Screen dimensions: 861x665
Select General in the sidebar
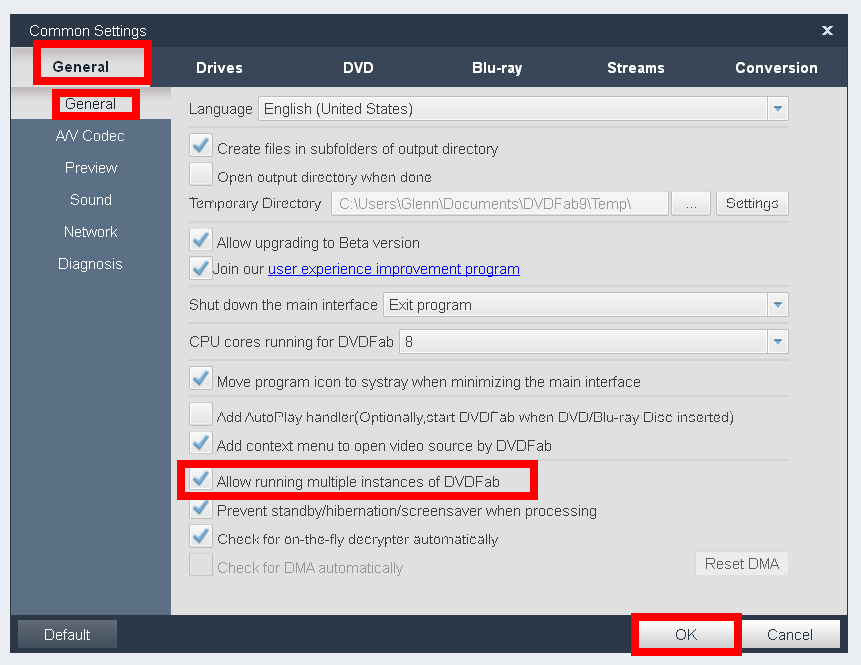click(x=91, y=104)
